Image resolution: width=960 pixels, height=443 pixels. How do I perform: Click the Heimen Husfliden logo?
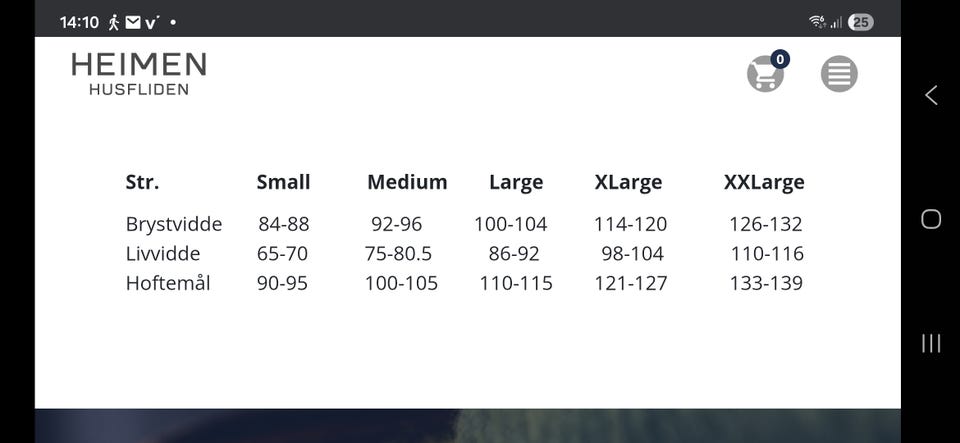coord(139,74)
